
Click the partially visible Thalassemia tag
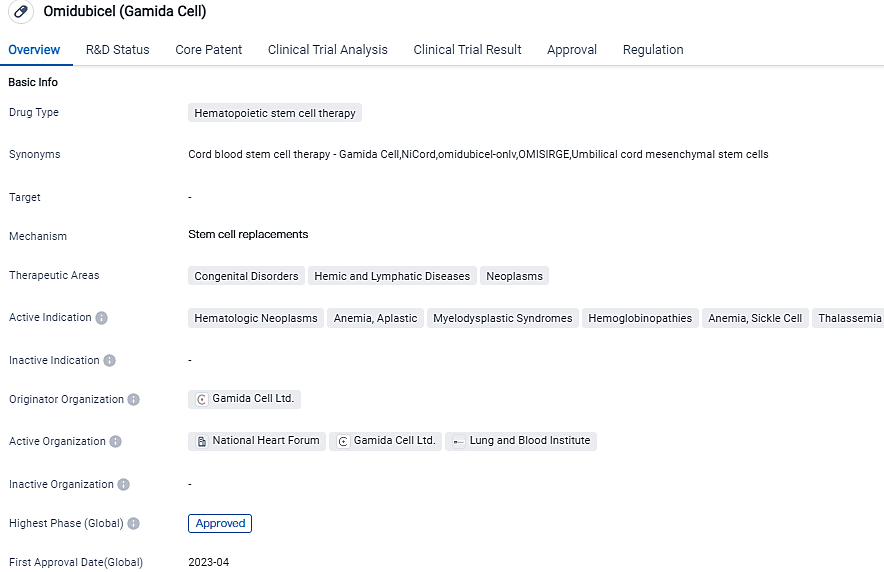pyautogui.click(x=848, y=318)
